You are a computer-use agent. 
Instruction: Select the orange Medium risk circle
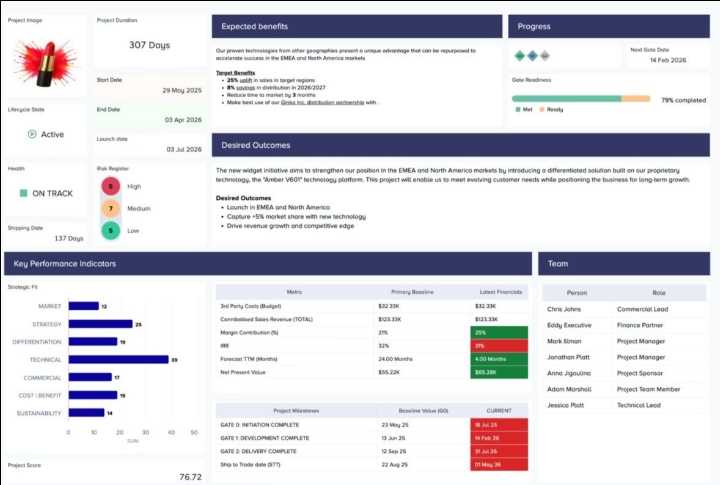click(110, 209)
